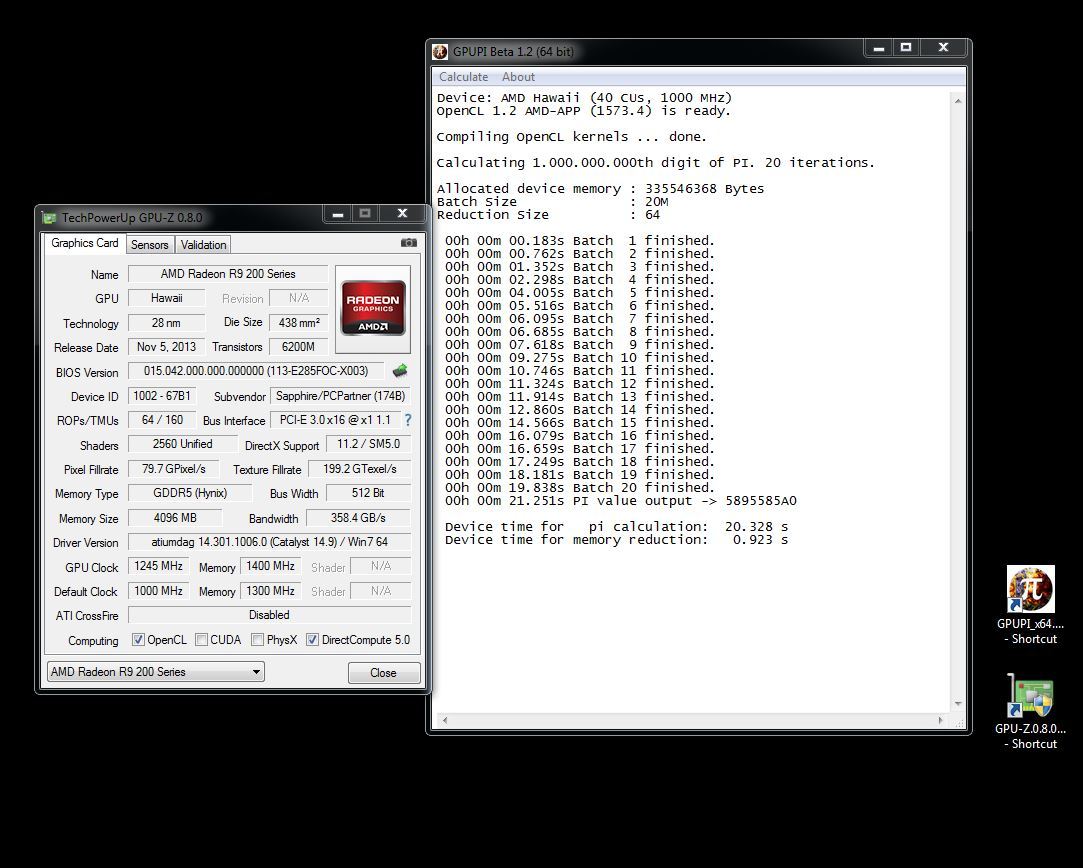The width and height of the screenshot is (1083, 868).
Task: Click the 'Reduction Size : 64' line
Action: point(548,215)
